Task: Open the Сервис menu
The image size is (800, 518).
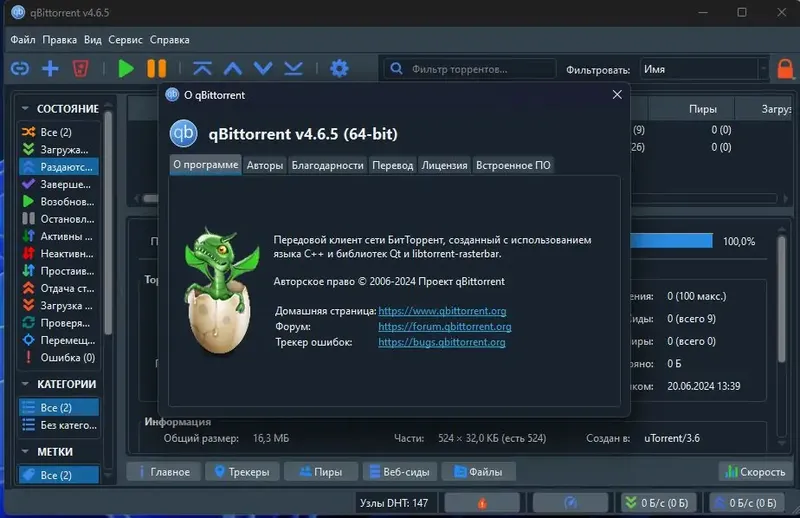Action: (126, 40)
